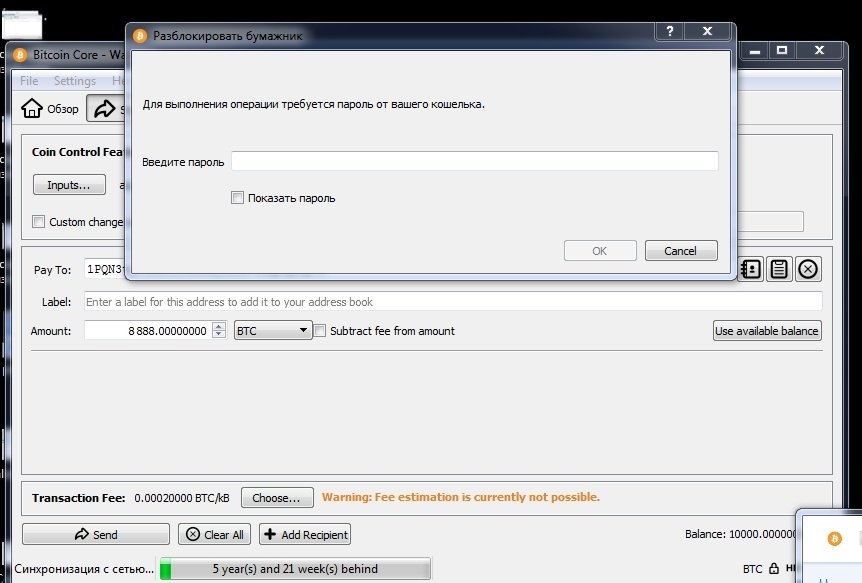Screen dimensions: 862x583
Task: Click the remove recipient X icon
Action: [x=807, y=269]
